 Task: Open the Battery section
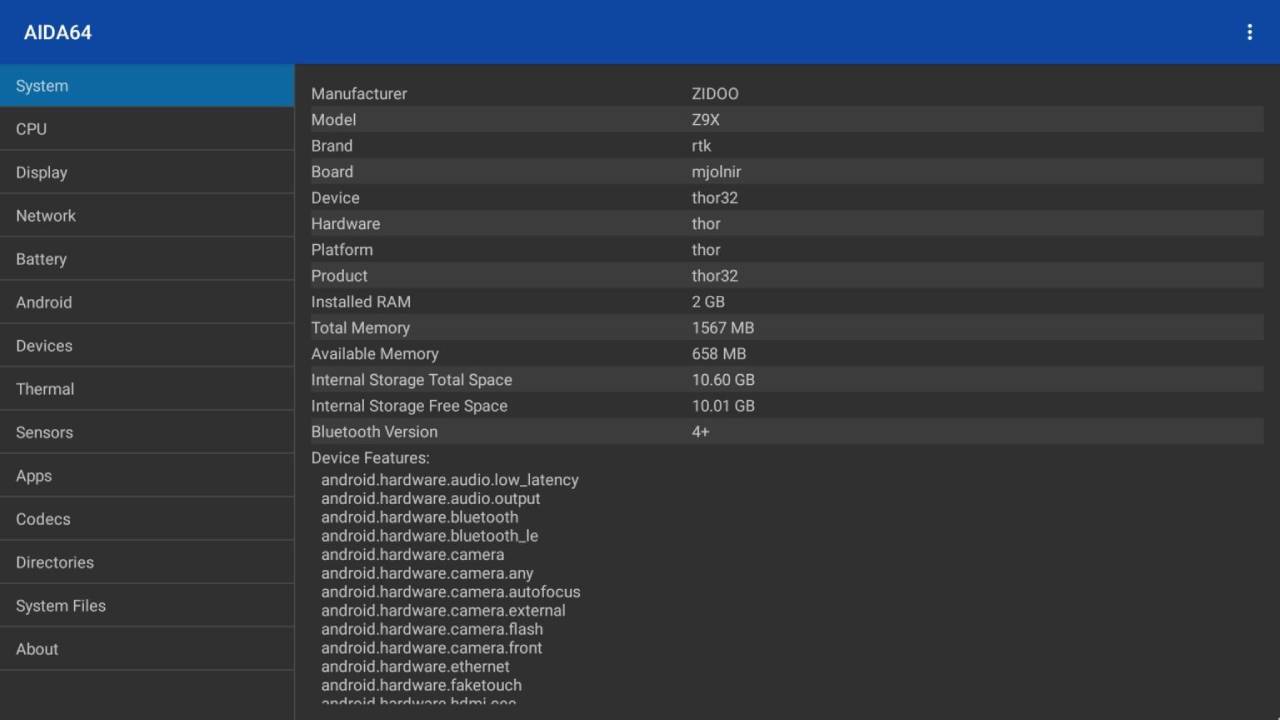tap(147, 259)
